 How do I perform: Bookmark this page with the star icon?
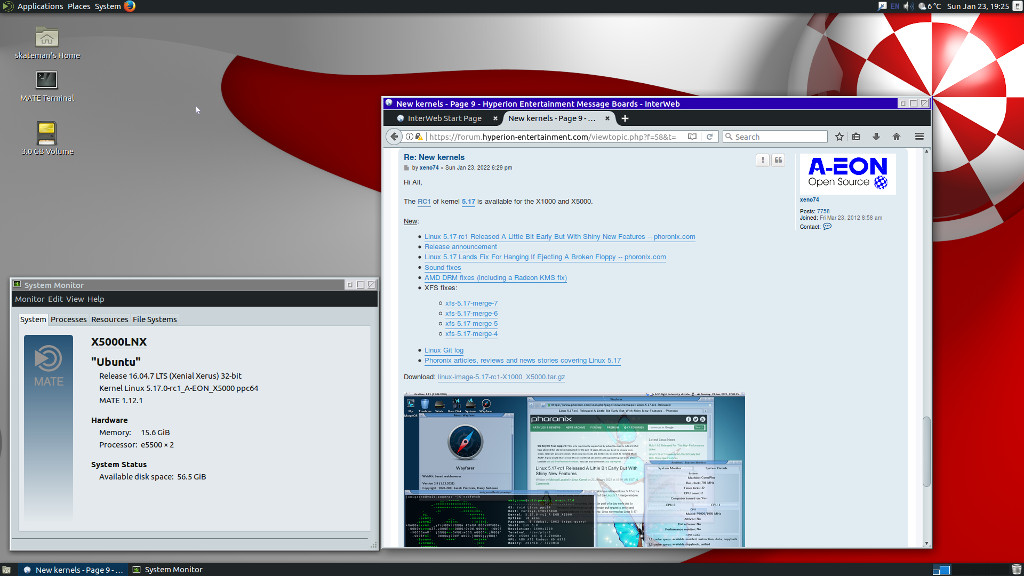click(839, 136)
